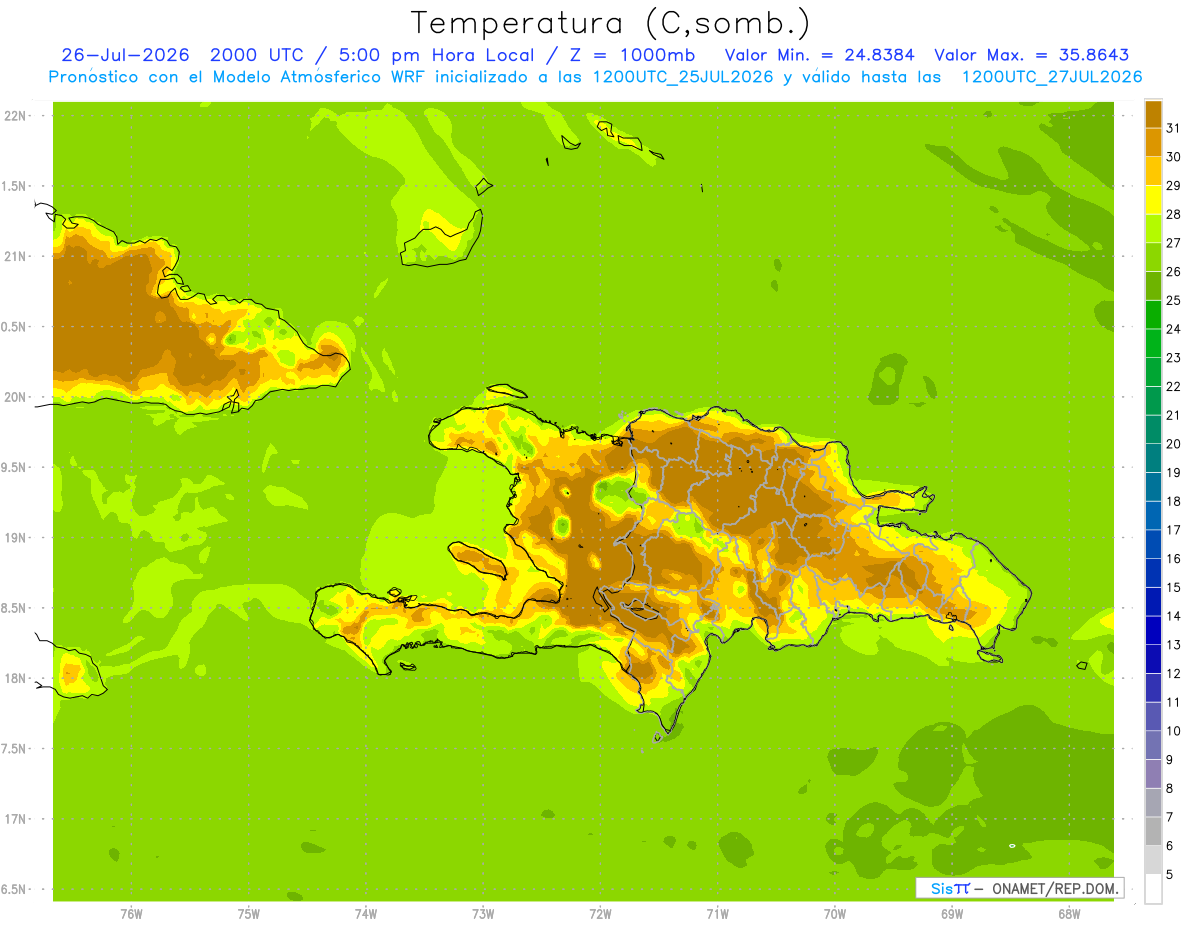Click colorbar swatch between 13 and 14
This screenshot has width=1200, height=927.
click(x=1153, y=630)
